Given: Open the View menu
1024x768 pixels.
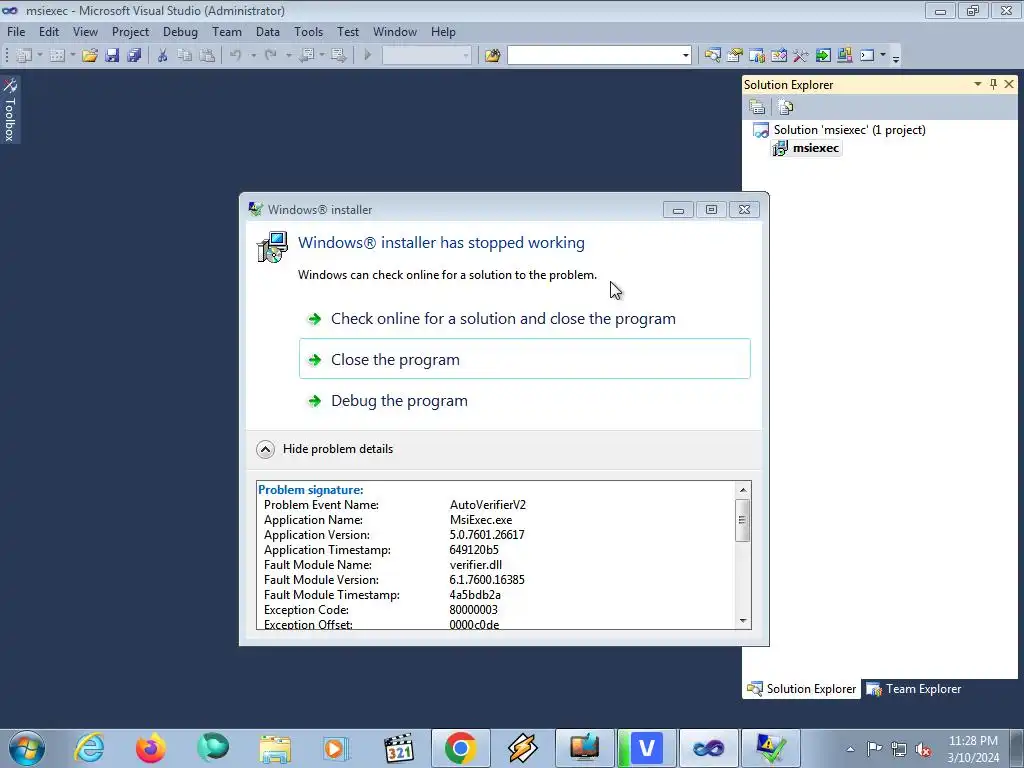Looking at the screenshot, I should (85, 31).
